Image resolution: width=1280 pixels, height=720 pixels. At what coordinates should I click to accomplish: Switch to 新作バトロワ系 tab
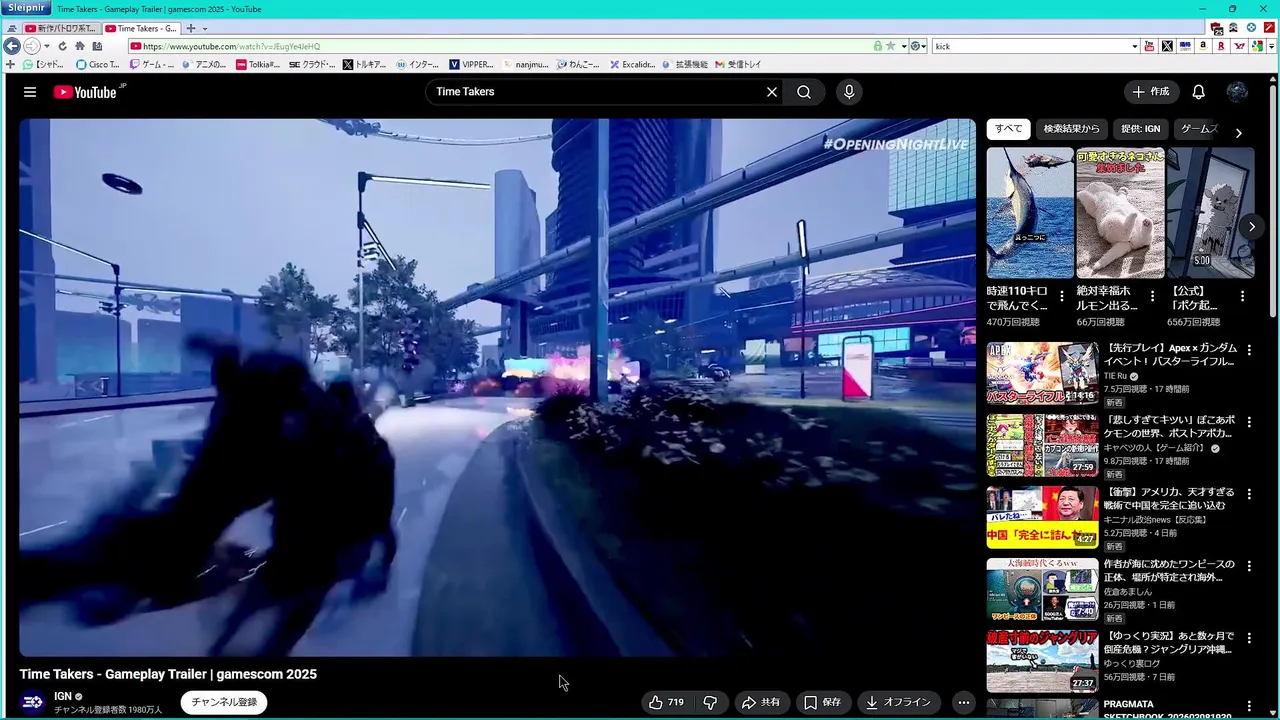(x=60, y=28)
